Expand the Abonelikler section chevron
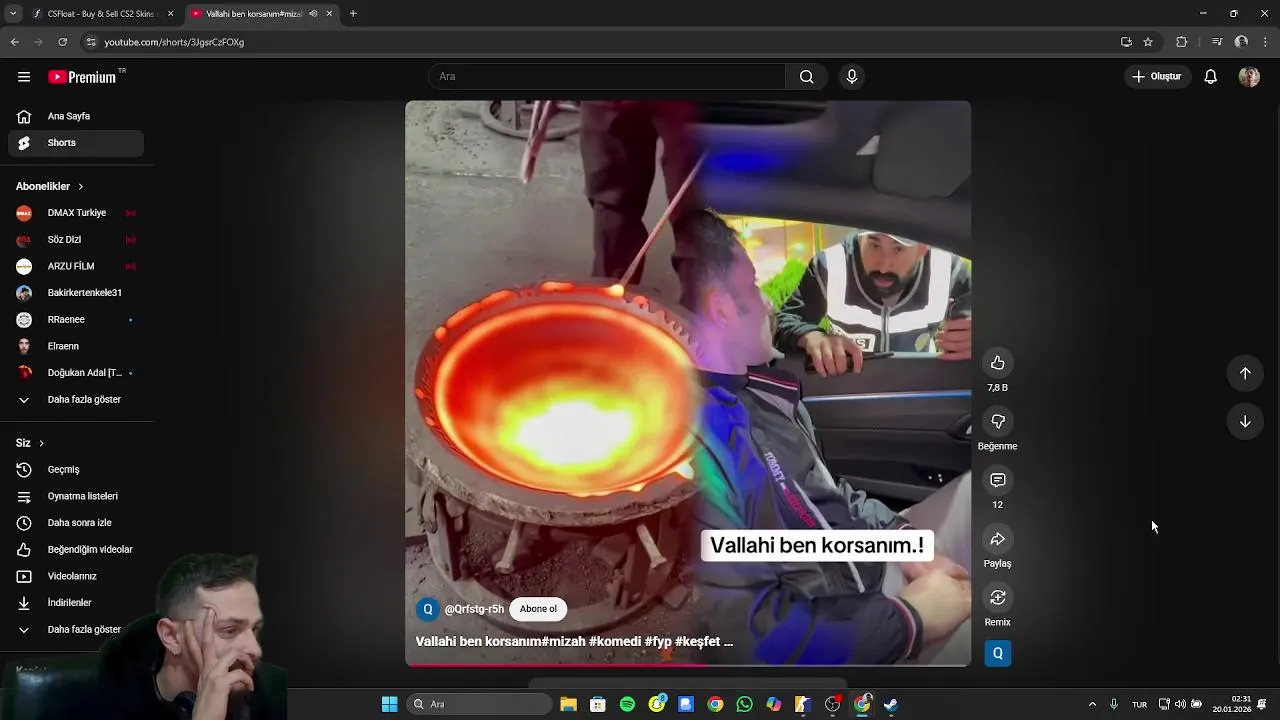 [81, 187]
